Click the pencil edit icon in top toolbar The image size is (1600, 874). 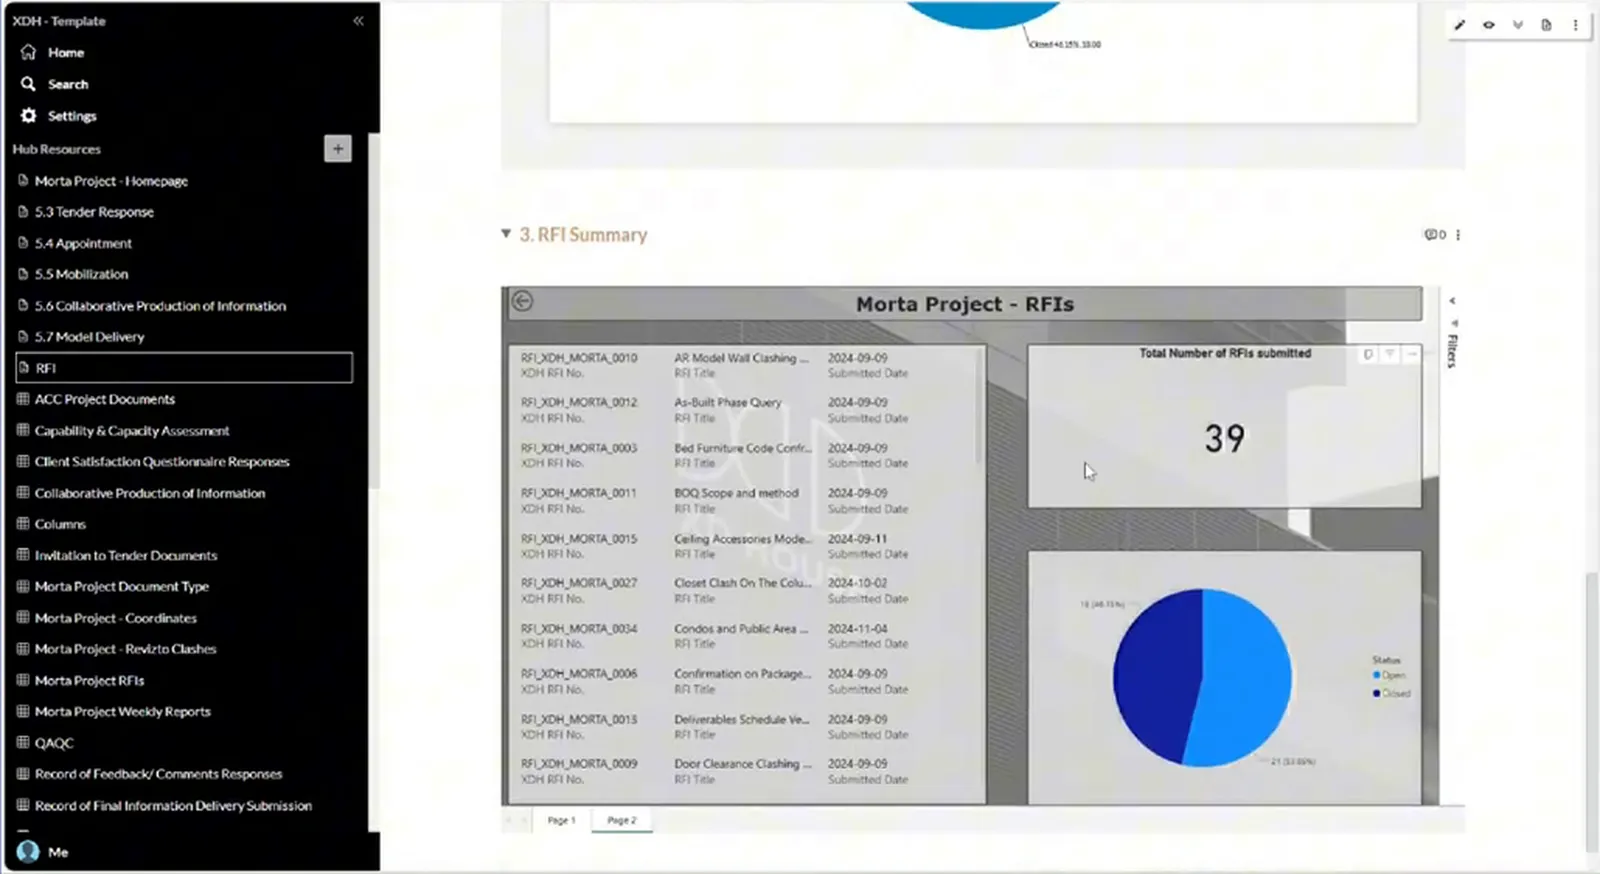[x=1460, y=25]
